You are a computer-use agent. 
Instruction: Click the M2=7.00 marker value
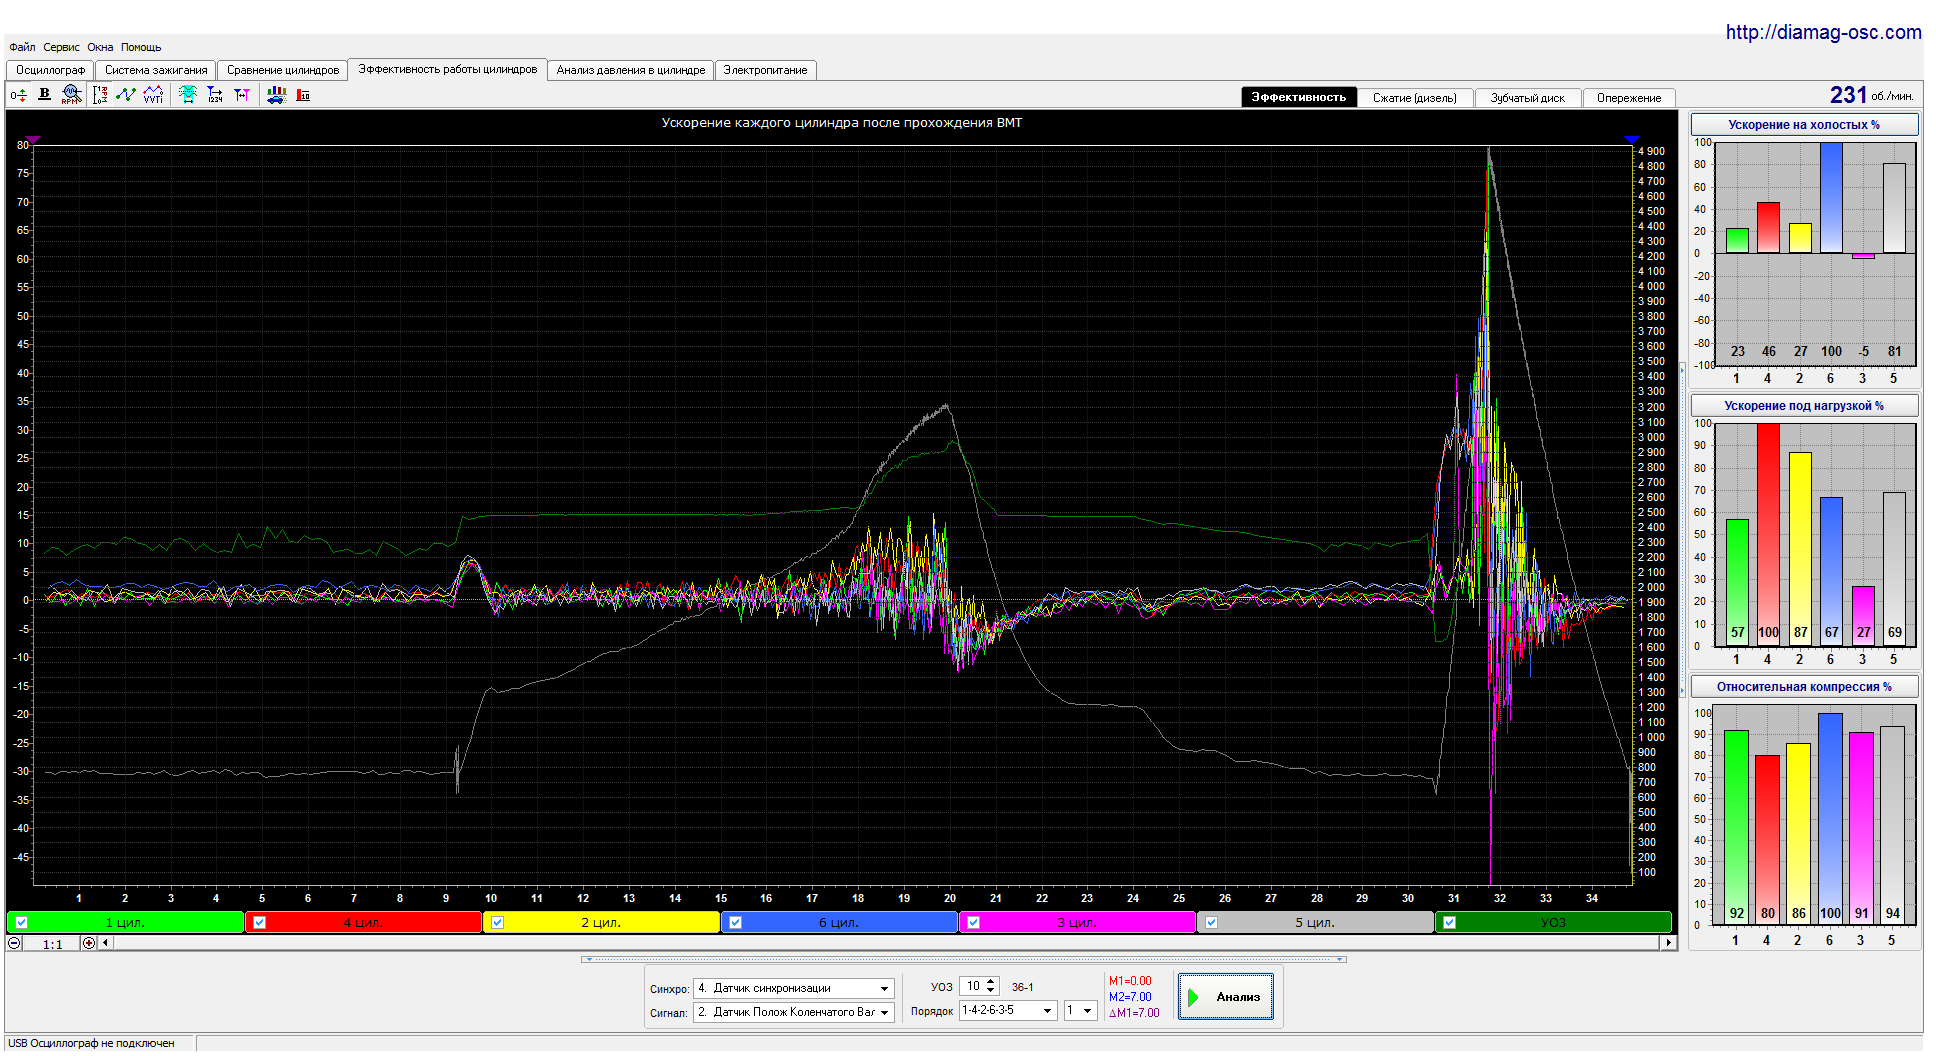(x=1130, y=997)
